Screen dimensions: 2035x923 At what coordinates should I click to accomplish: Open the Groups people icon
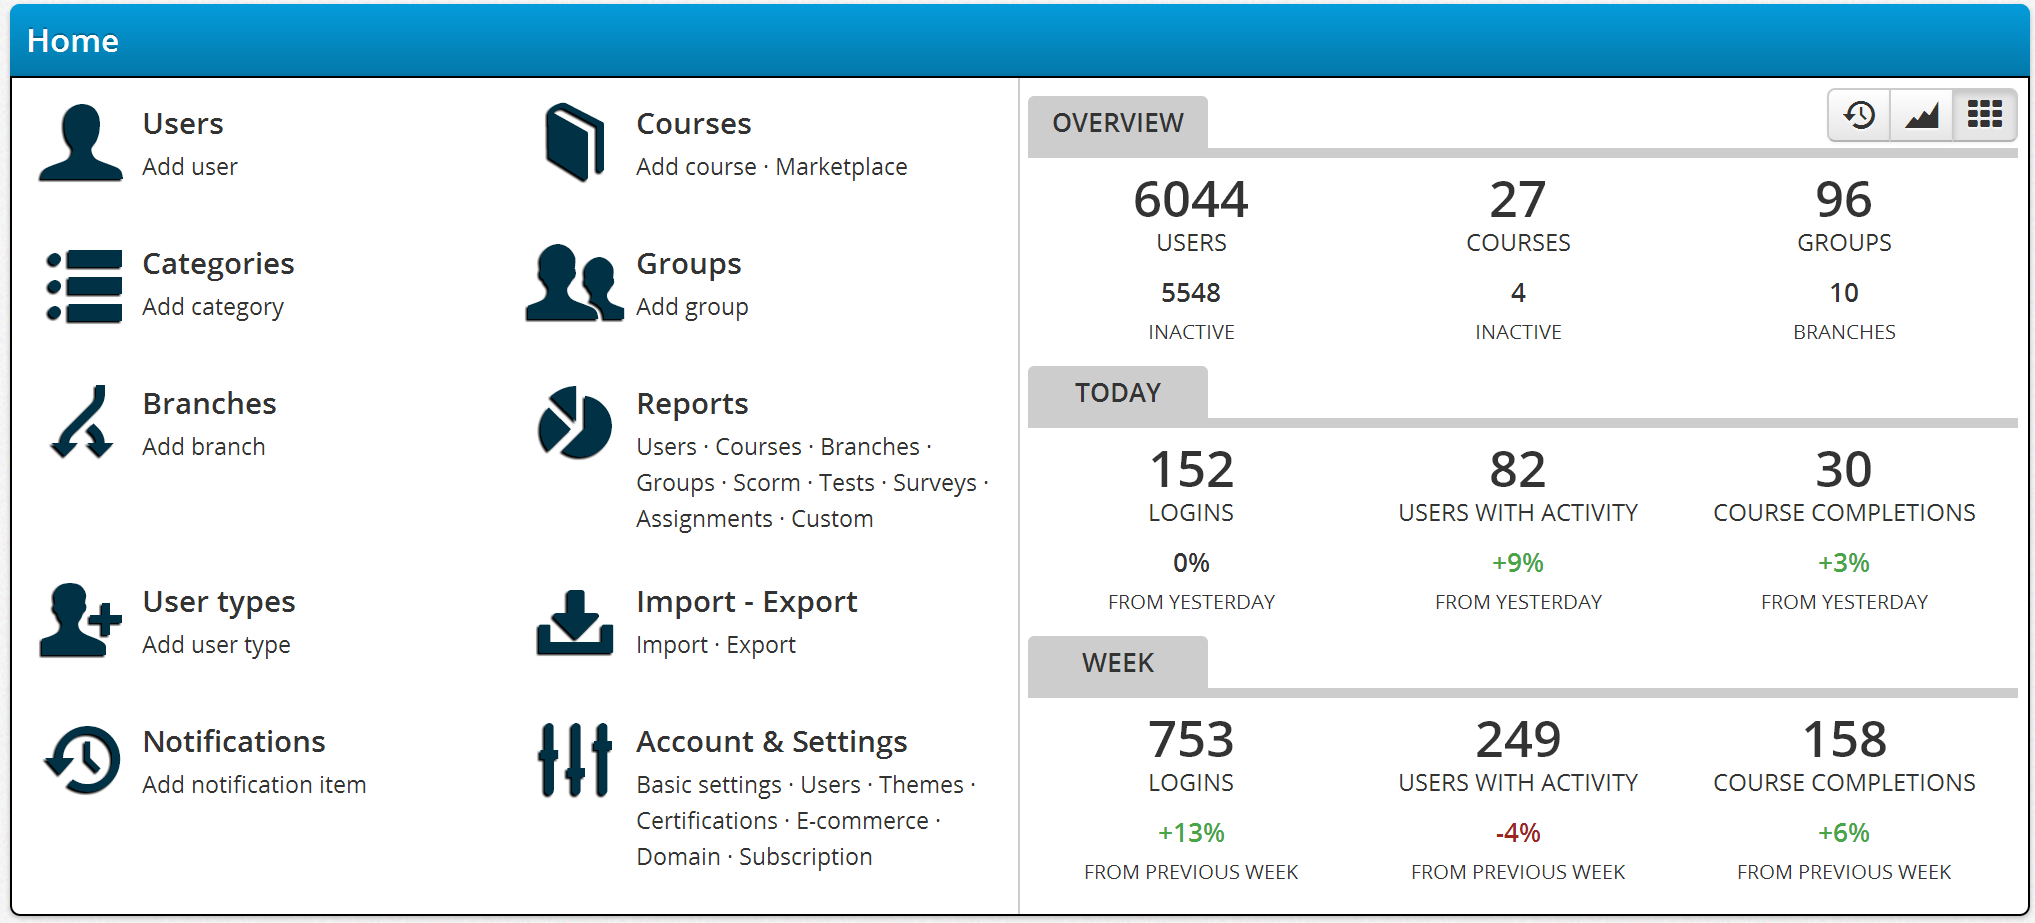point(573,284)
